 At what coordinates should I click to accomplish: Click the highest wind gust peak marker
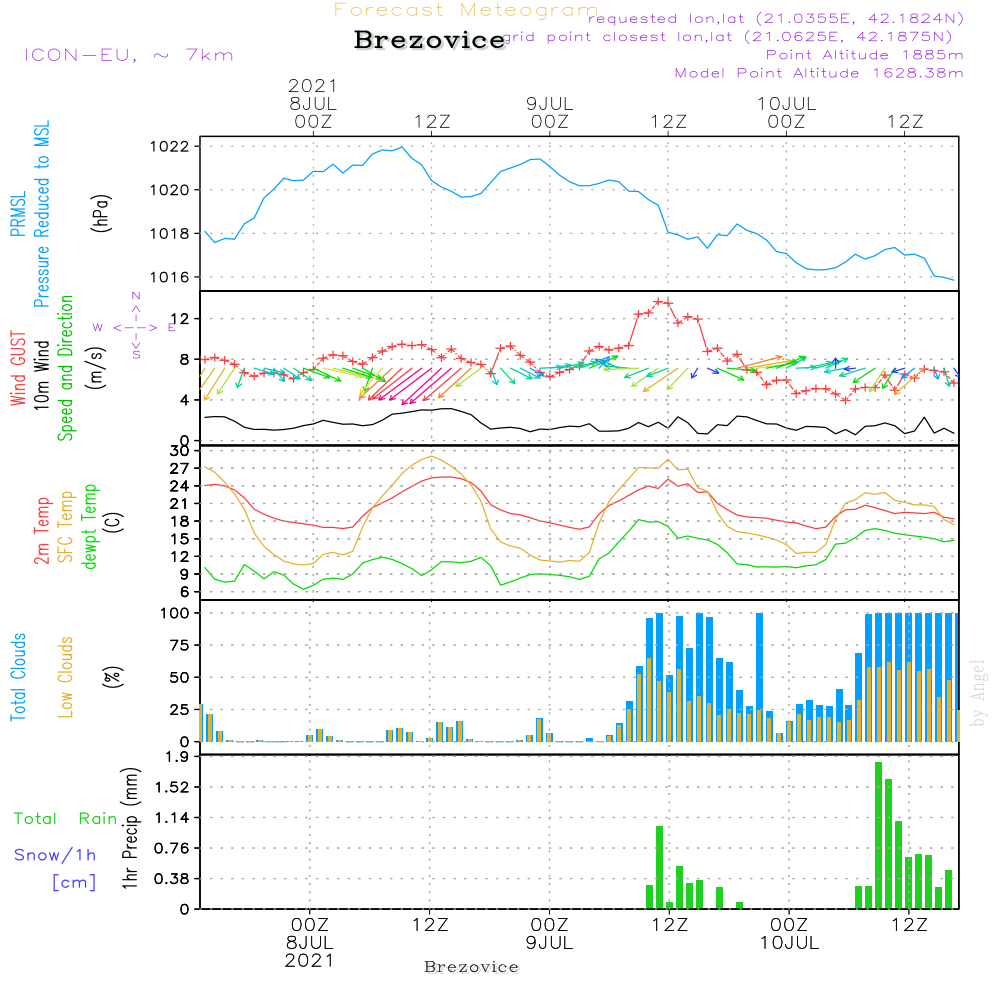click(x=659, y=301)
